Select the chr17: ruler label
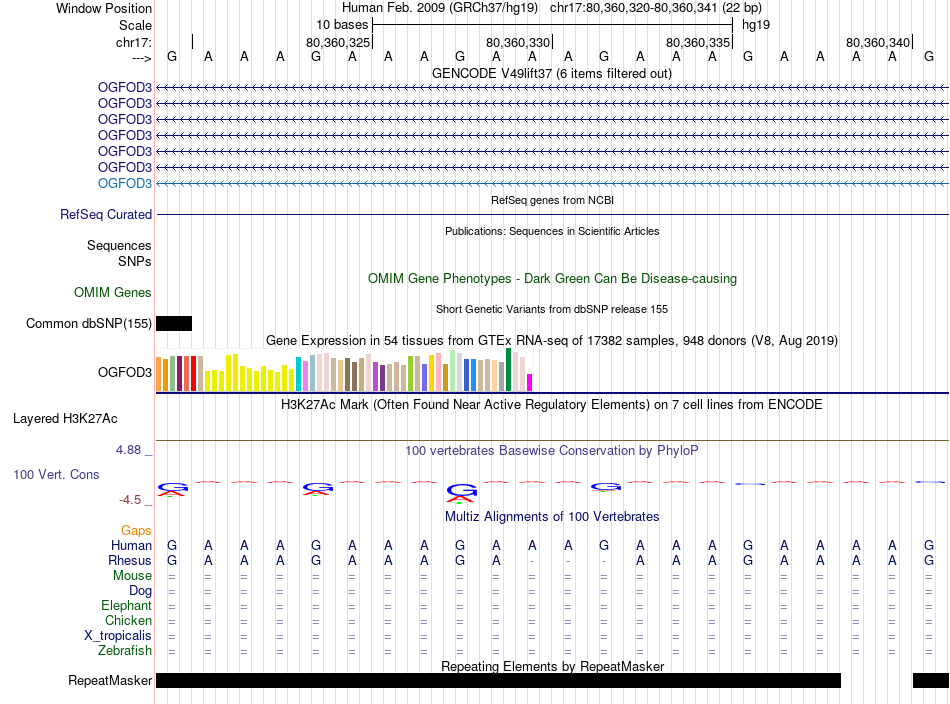The height and width of the screenshot is (704, 950). point(133,42)
